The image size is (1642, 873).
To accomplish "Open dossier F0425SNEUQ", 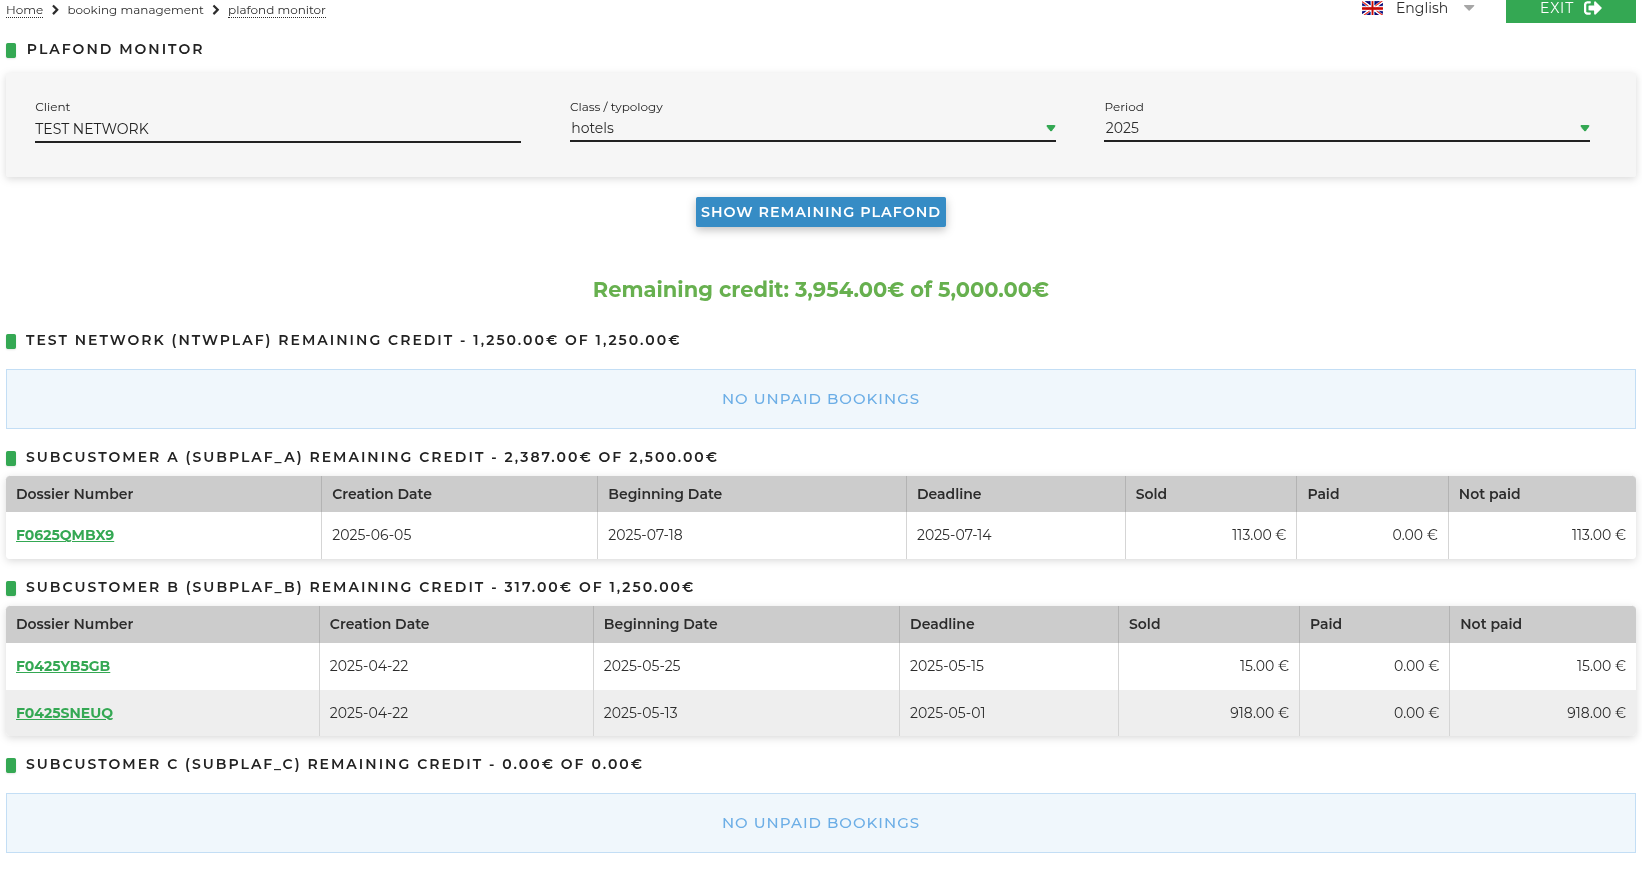I will [64, 713].
